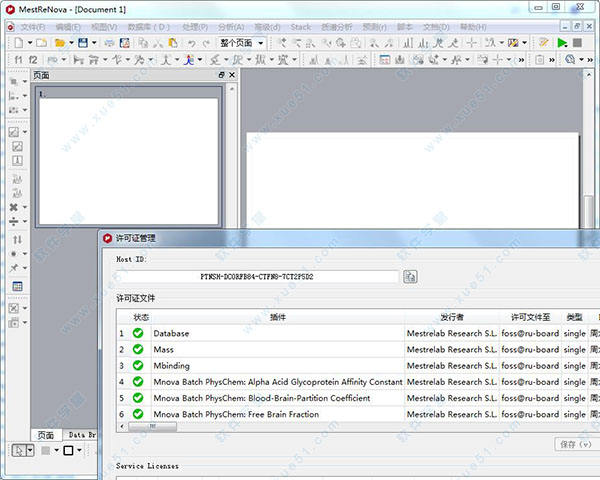Click the Export to PDF icon

pyautogui.click(x=125, y=43)
